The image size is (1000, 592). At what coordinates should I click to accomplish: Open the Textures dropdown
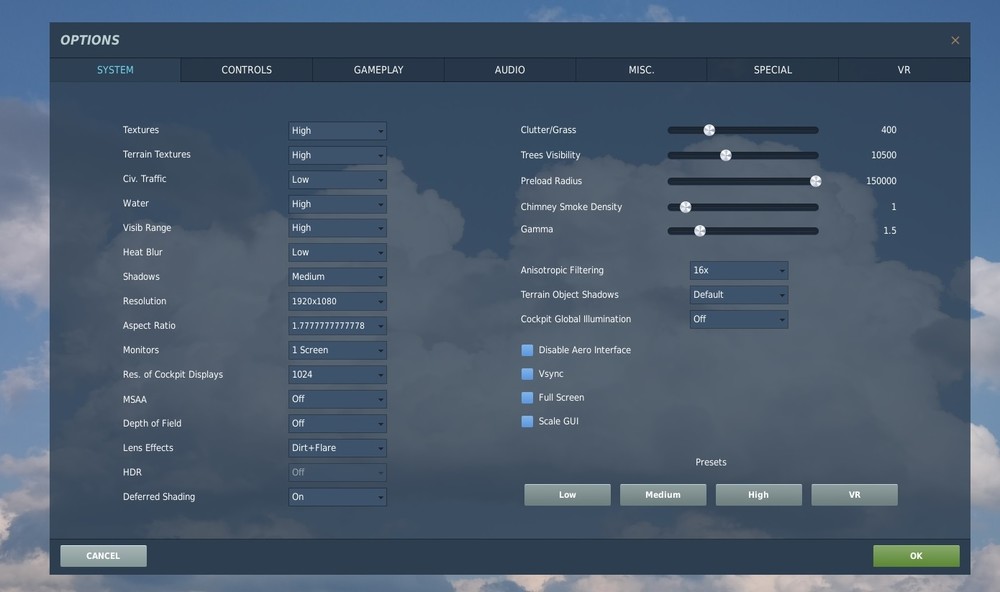coord(337,131)
